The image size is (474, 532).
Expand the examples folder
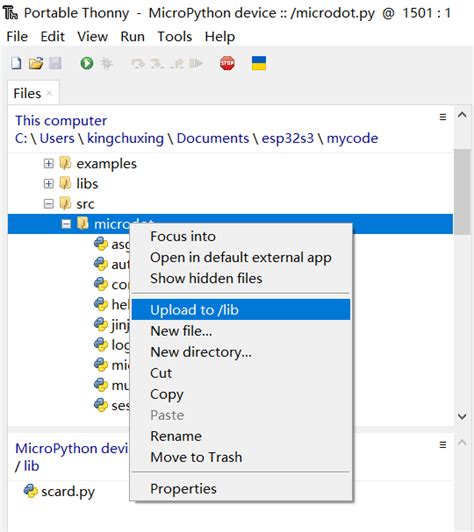click(x=49, y=164)
